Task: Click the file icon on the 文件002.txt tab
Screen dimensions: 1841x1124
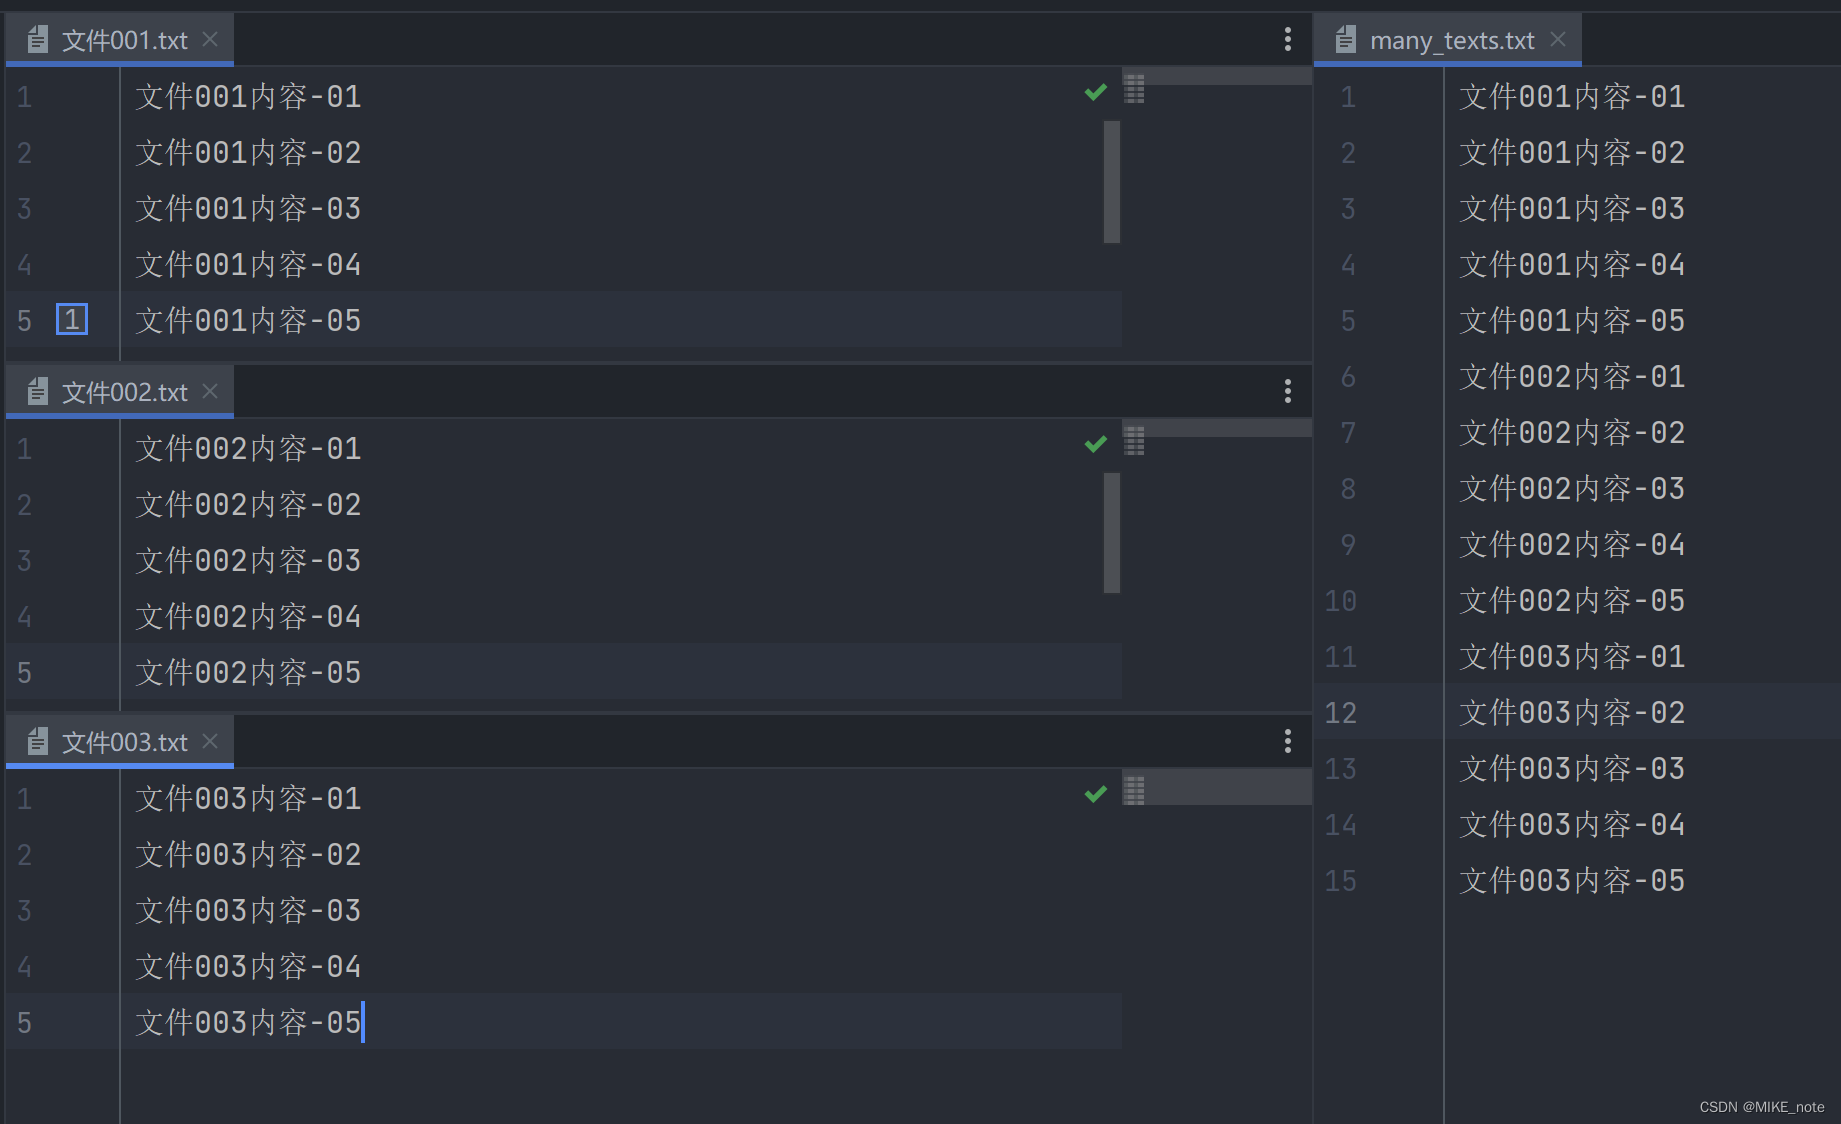Action: (x=38, y=391)
